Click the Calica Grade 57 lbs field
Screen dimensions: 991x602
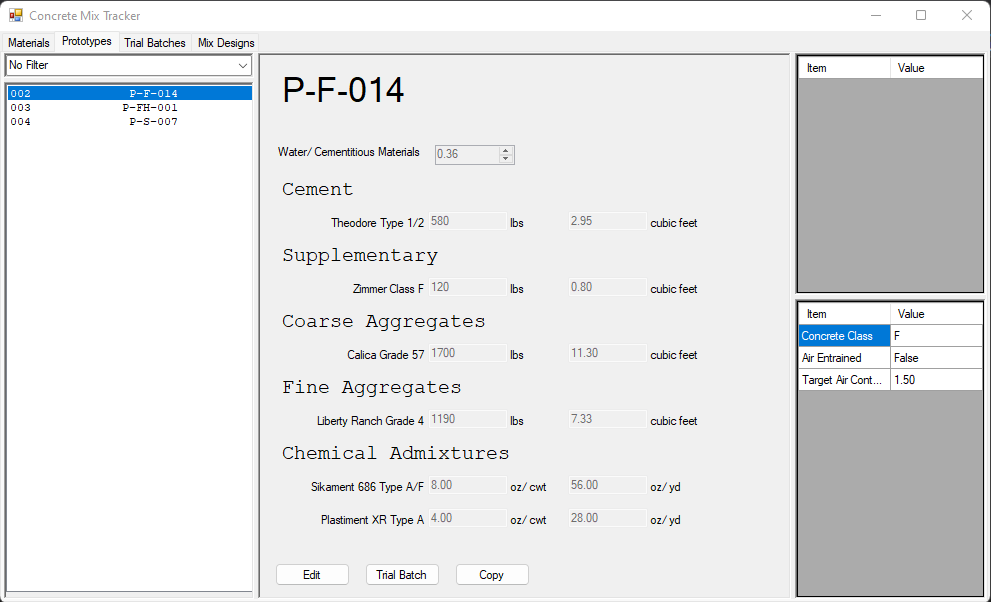466,353
